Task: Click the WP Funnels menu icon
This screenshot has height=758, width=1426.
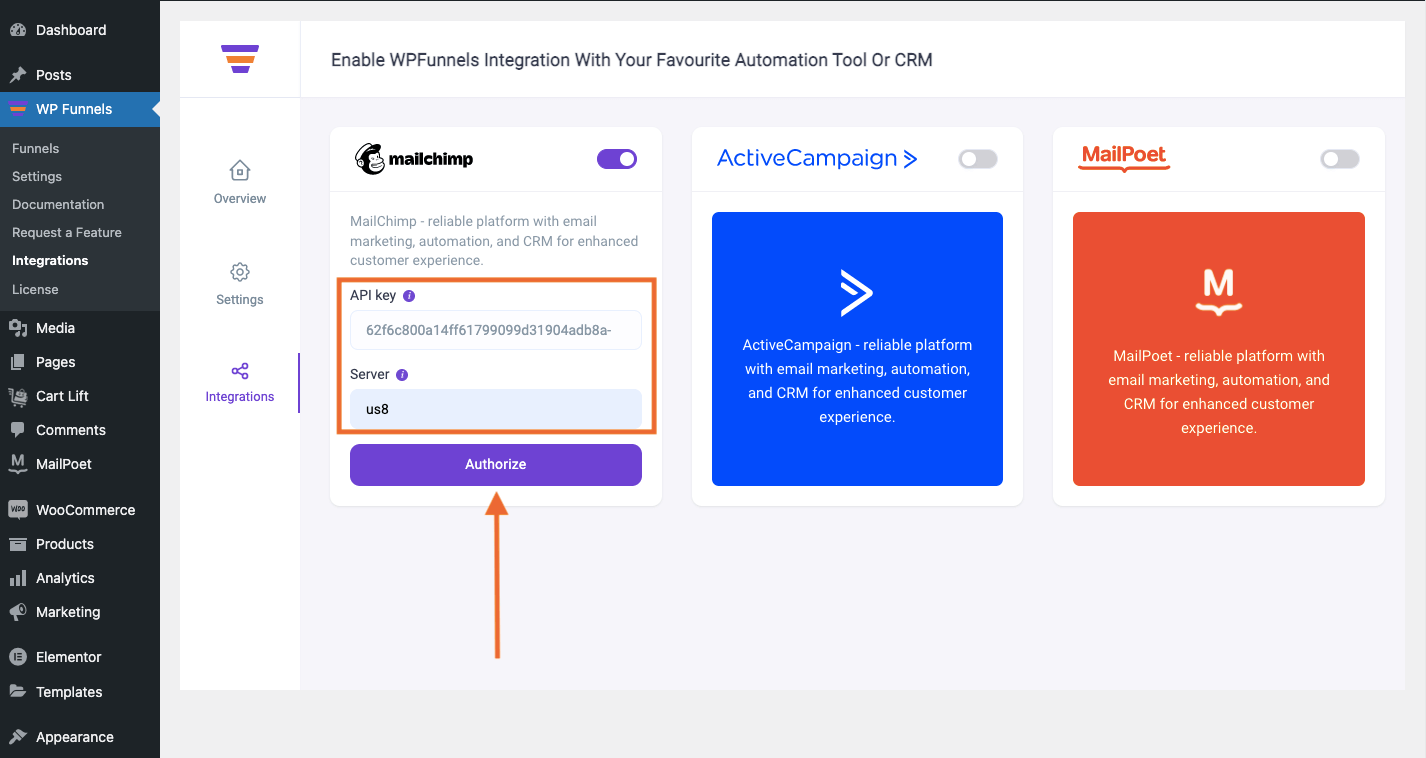Action: coord(18,109)
